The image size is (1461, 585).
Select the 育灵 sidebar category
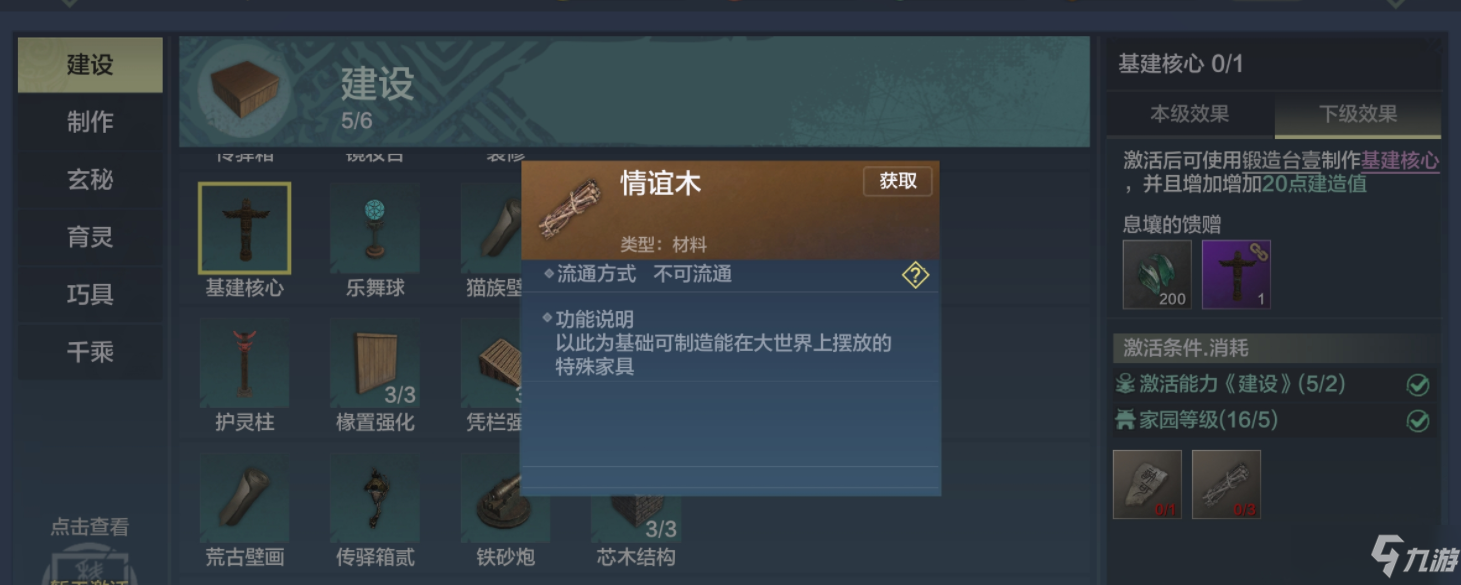[90, 237]
